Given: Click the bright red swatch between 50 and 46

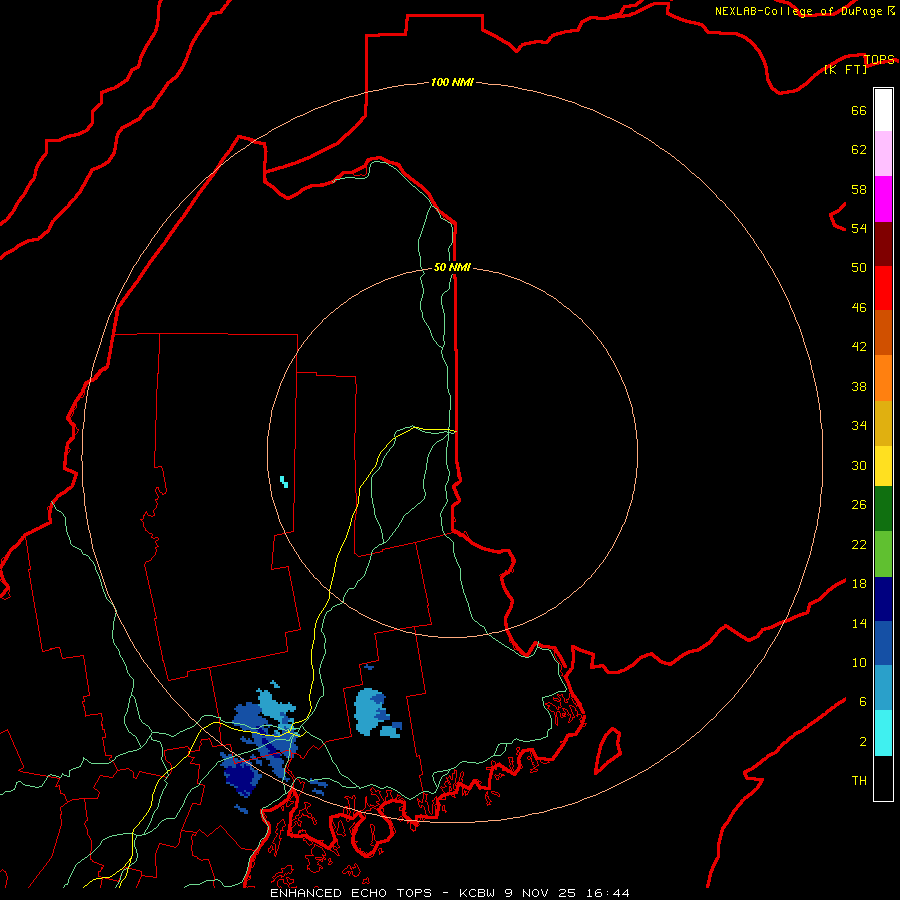Looking at the screenshot, I should click(x=883, y=288).
